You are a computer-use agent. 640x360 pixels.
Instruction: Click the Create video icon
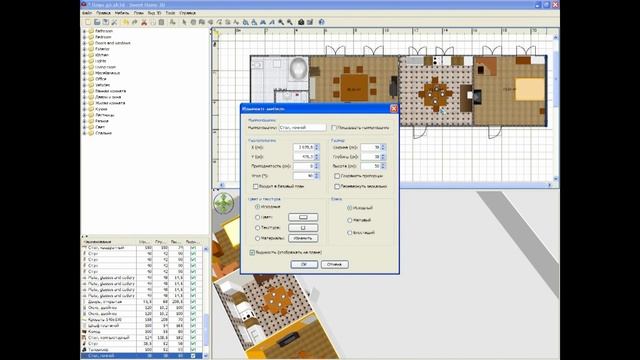point(309,22)
